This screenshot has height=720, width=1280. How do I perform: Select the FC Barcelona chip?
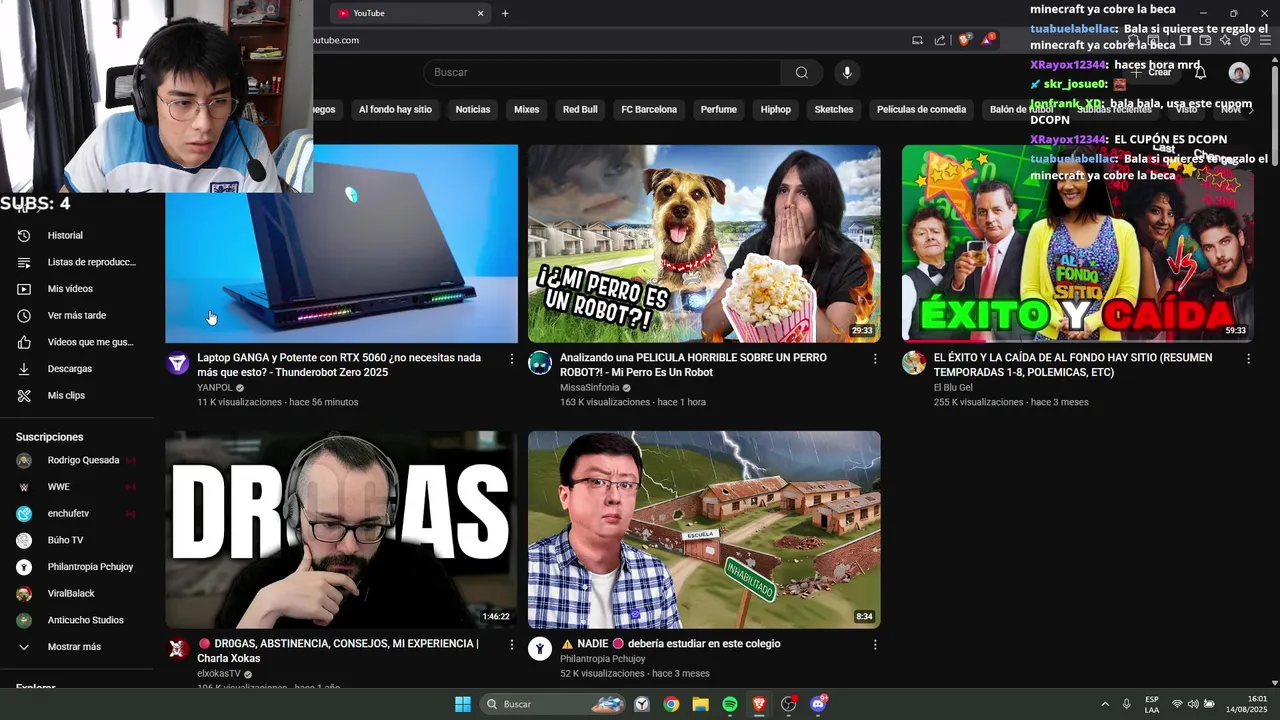649,110
